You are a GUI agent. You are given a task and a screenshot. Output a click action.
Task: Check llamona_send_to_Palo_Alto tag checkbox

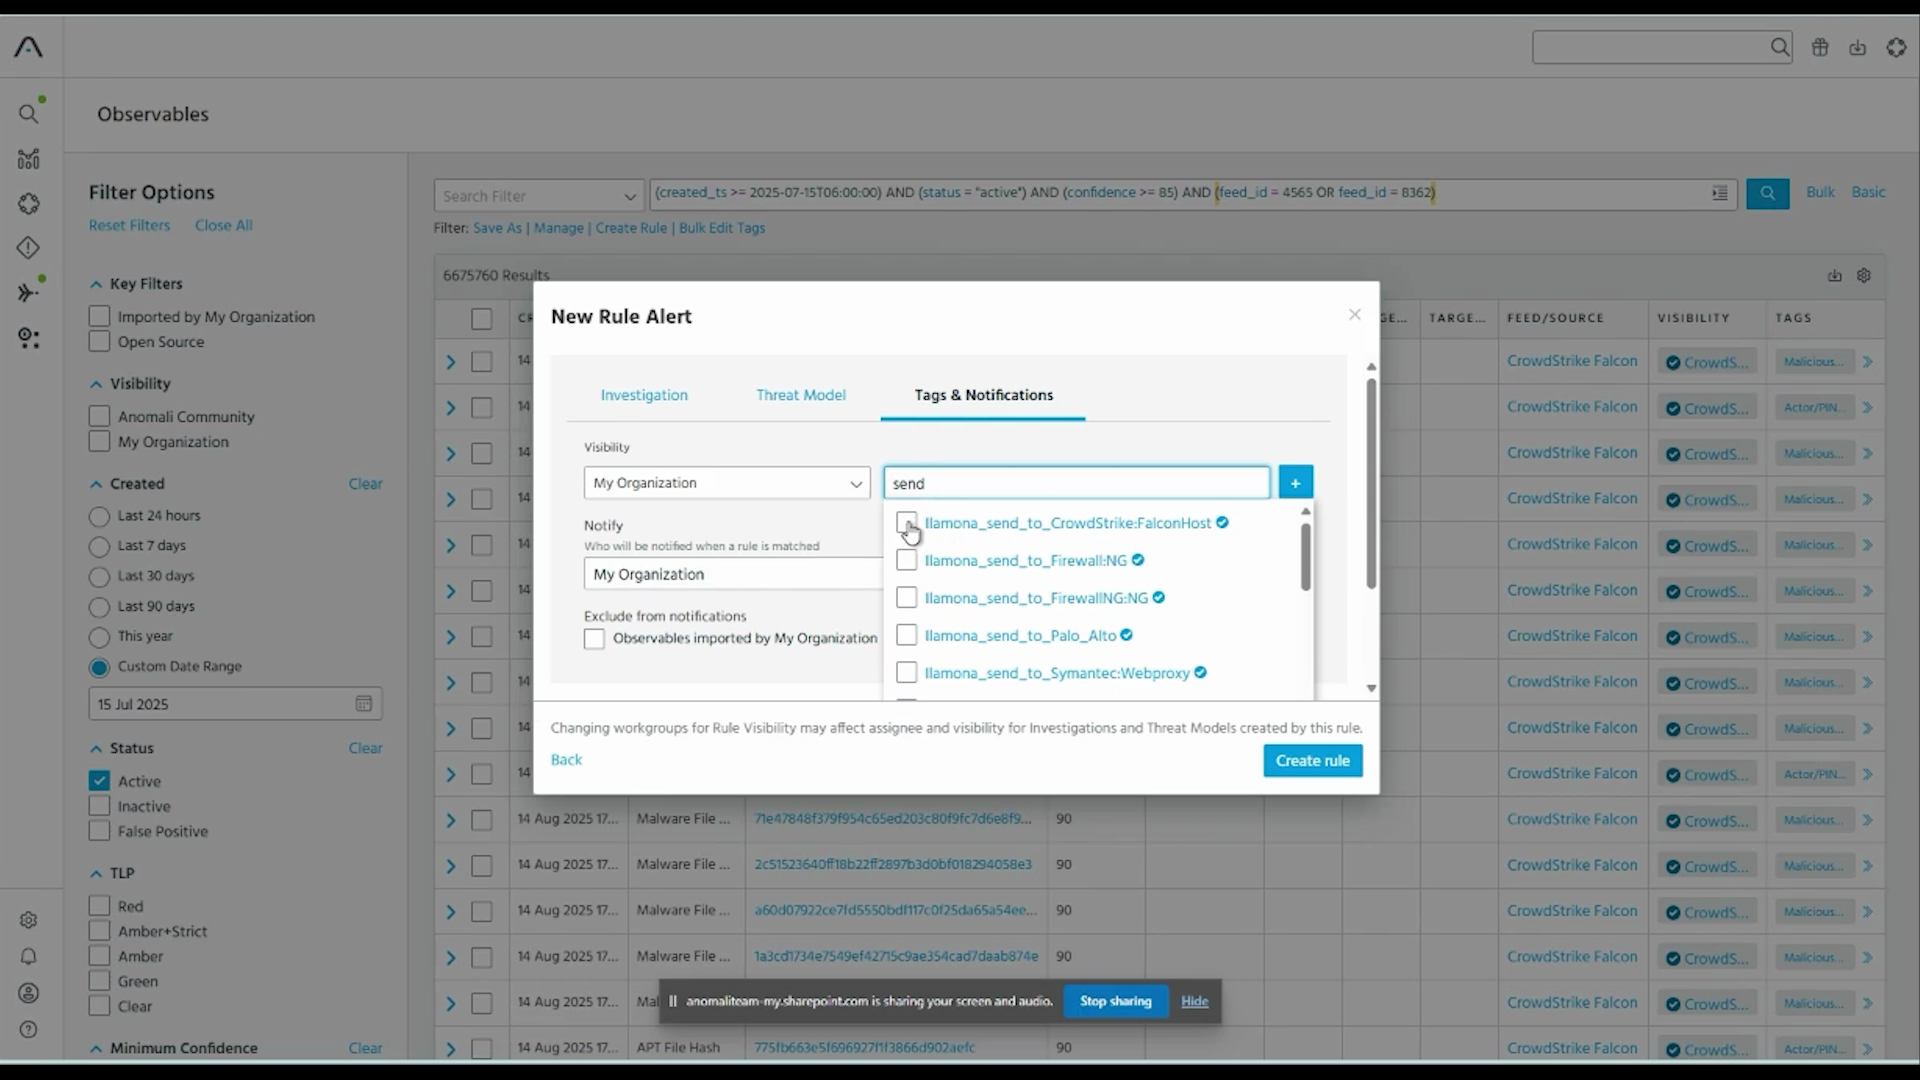click(x=906, y=636)
